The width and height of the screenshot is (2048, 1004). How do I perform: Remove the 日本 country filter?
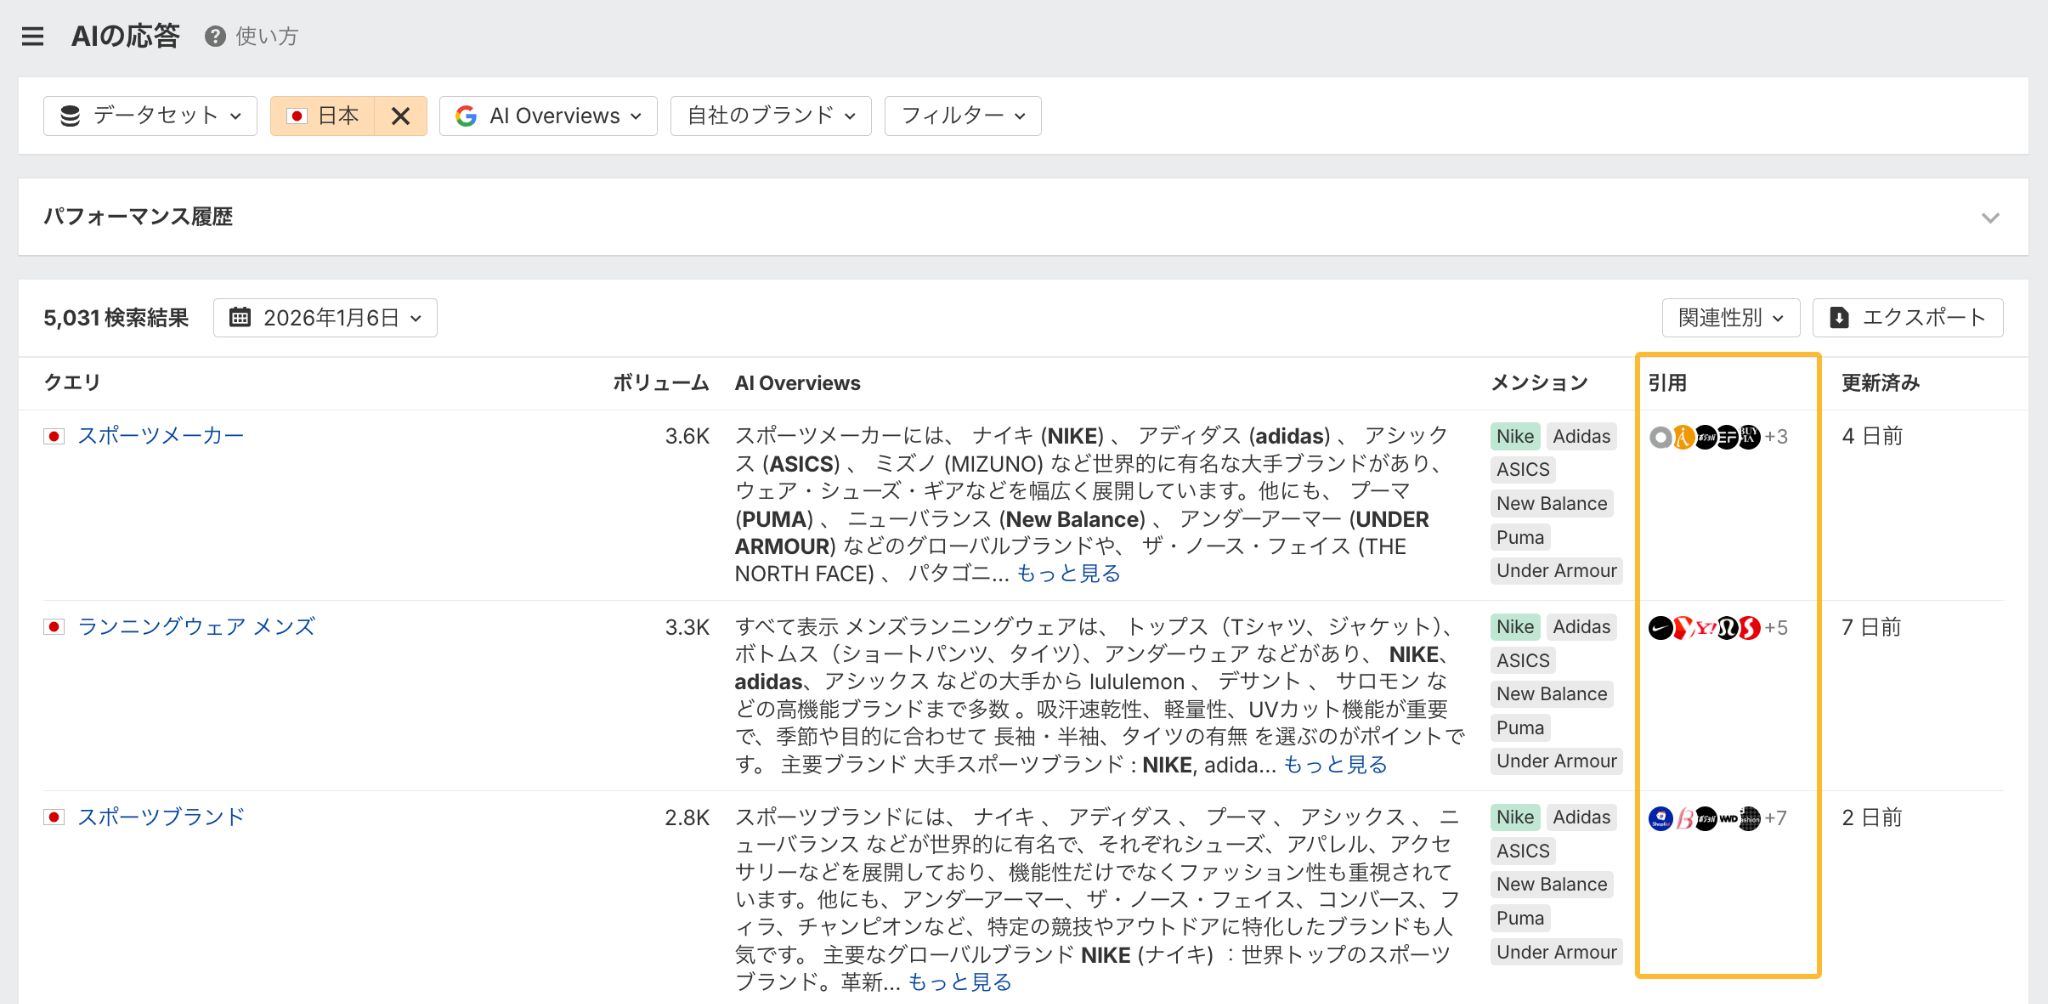[400, 116]
